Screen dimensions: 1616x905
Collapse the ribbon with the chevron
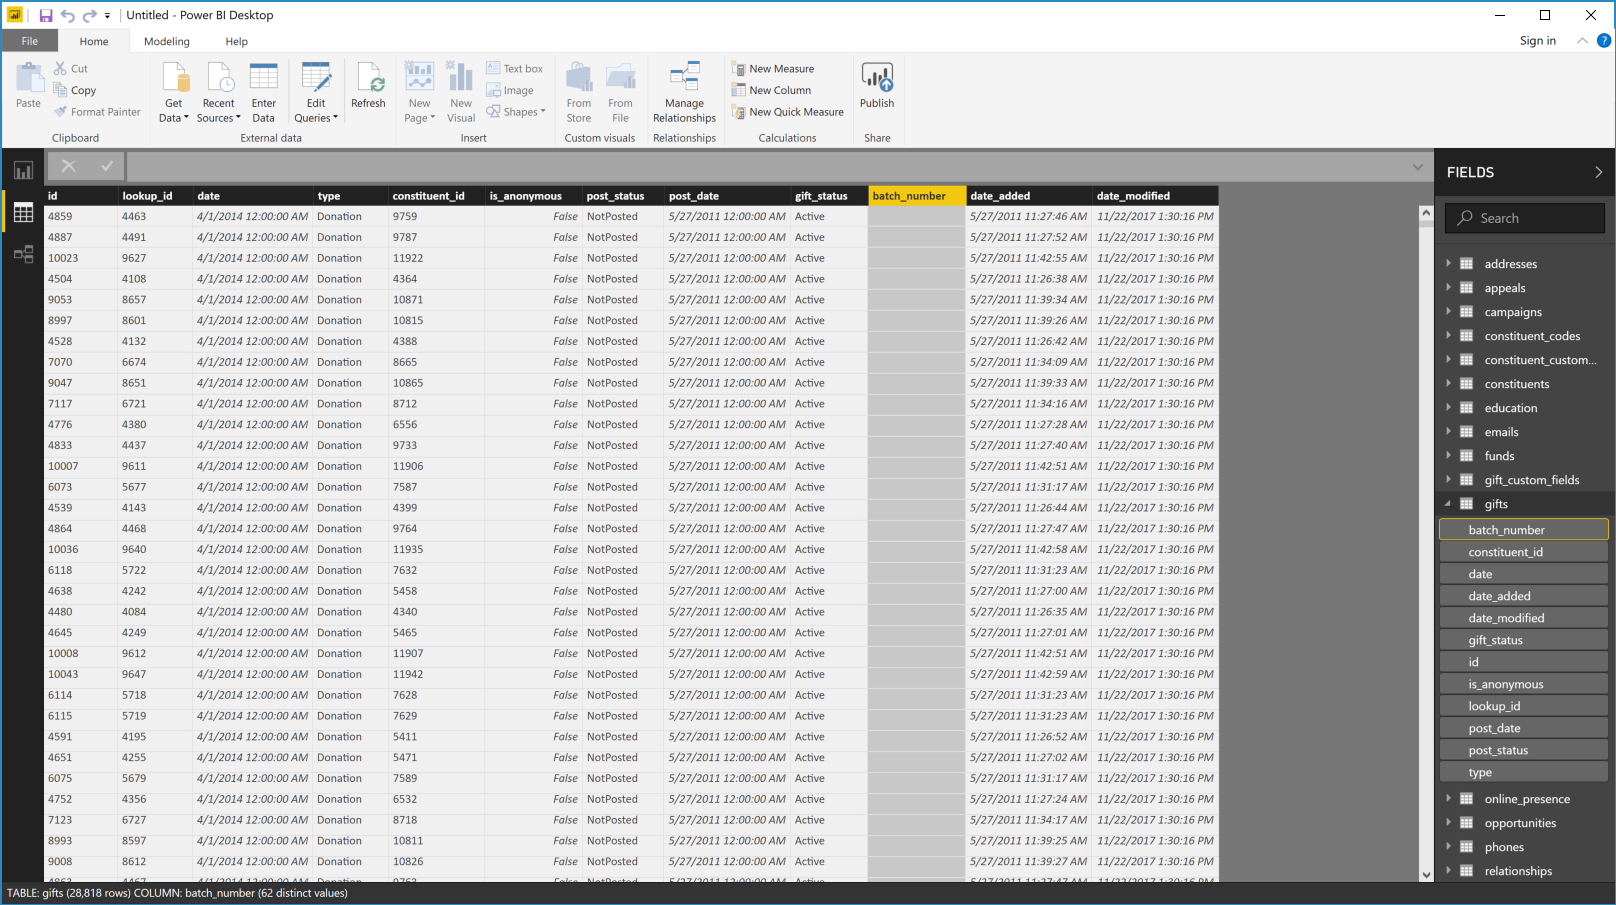click(1582, 41)
